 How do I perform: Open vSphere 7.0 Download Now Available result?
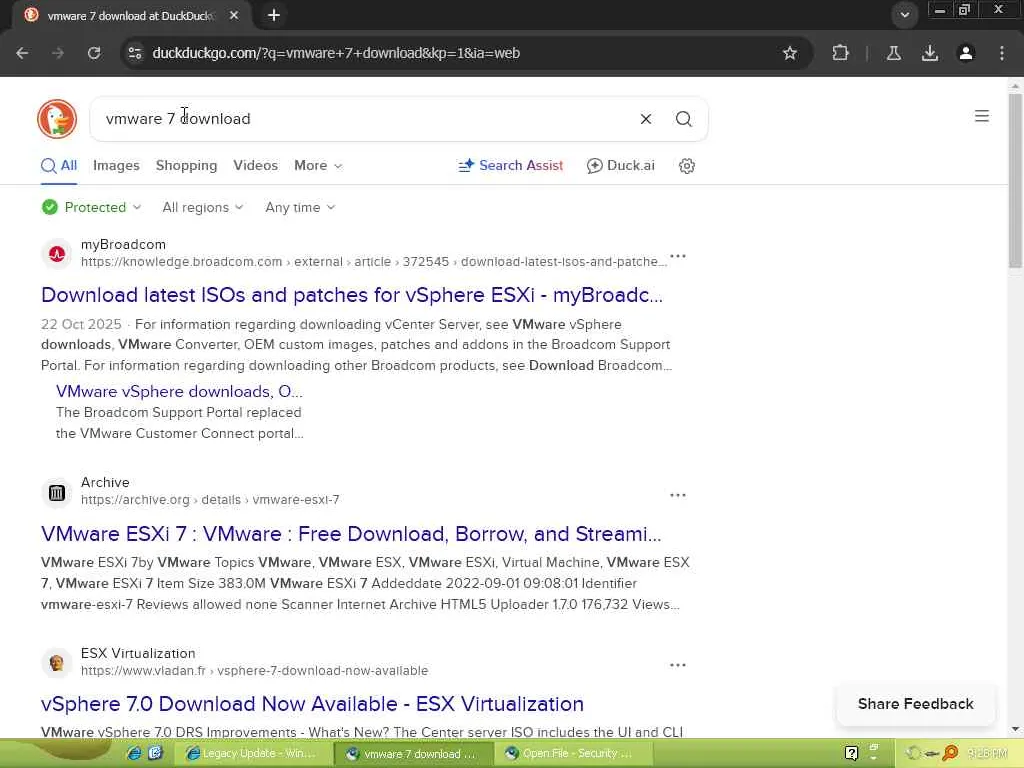coord(312,704)
